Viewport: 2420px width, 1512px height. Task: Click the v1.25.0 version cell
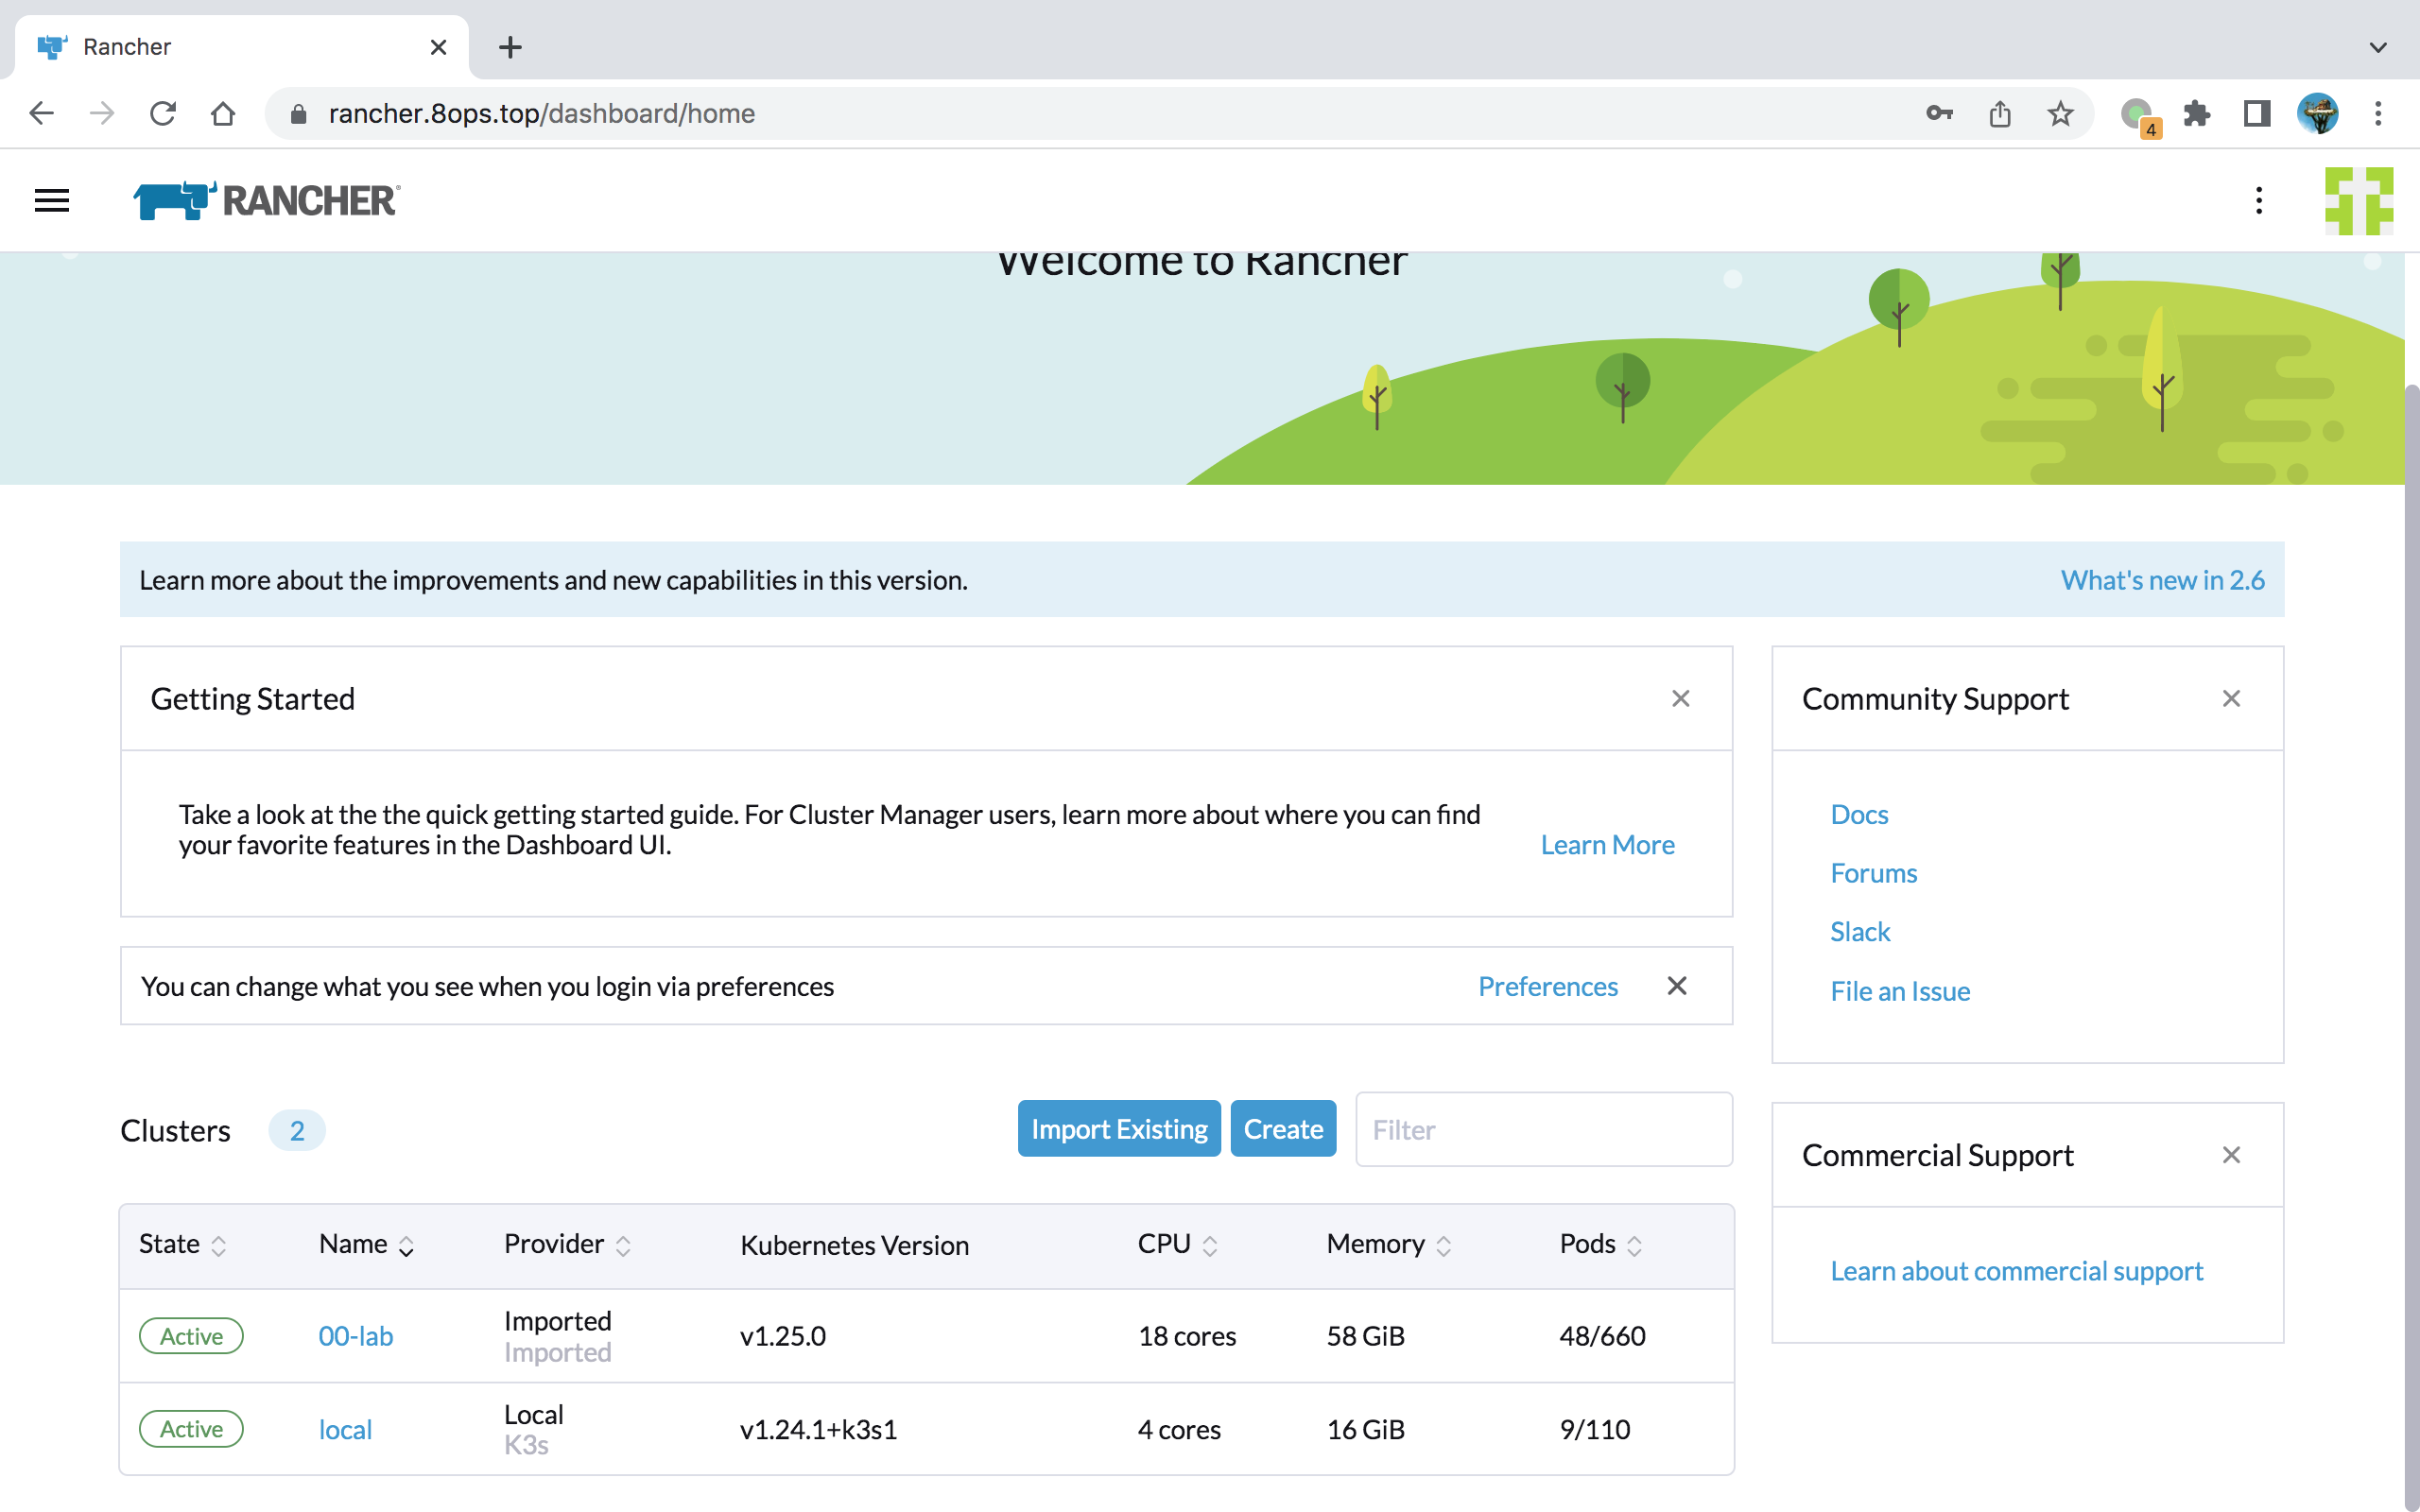coord(783,1336)
